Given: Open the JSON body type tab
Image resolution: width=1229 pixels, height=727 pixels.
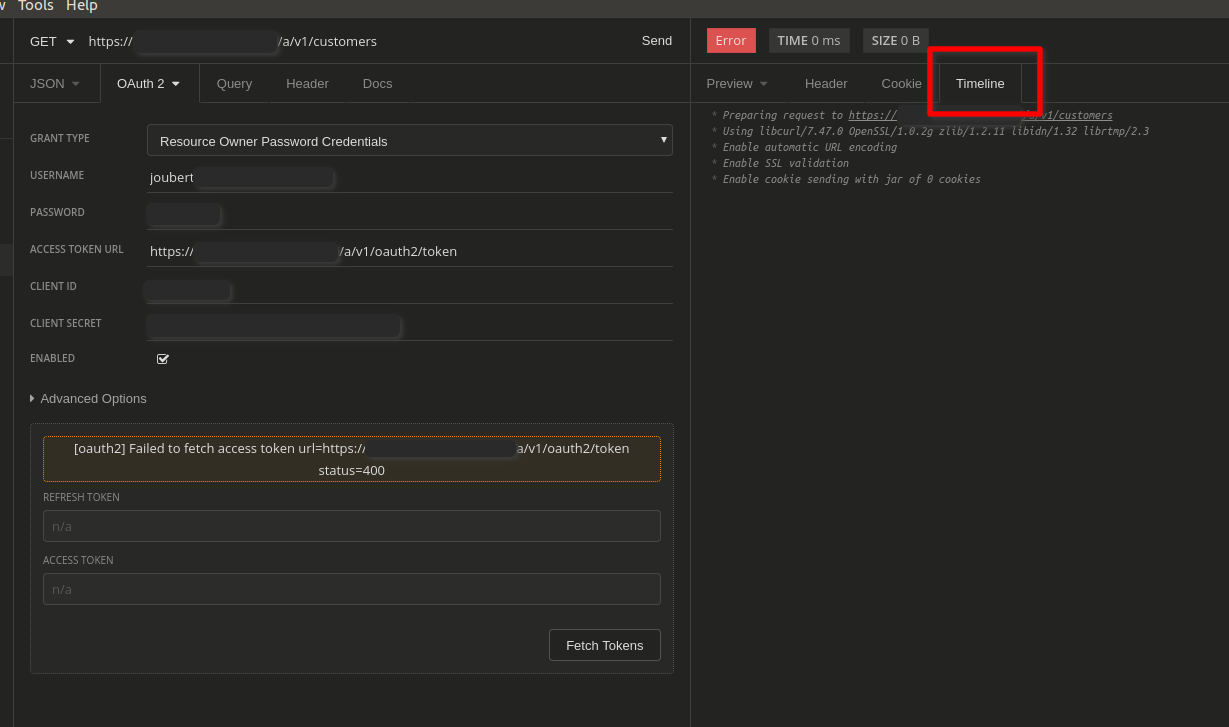Looking at the screenshot, I should click(54, 84).
